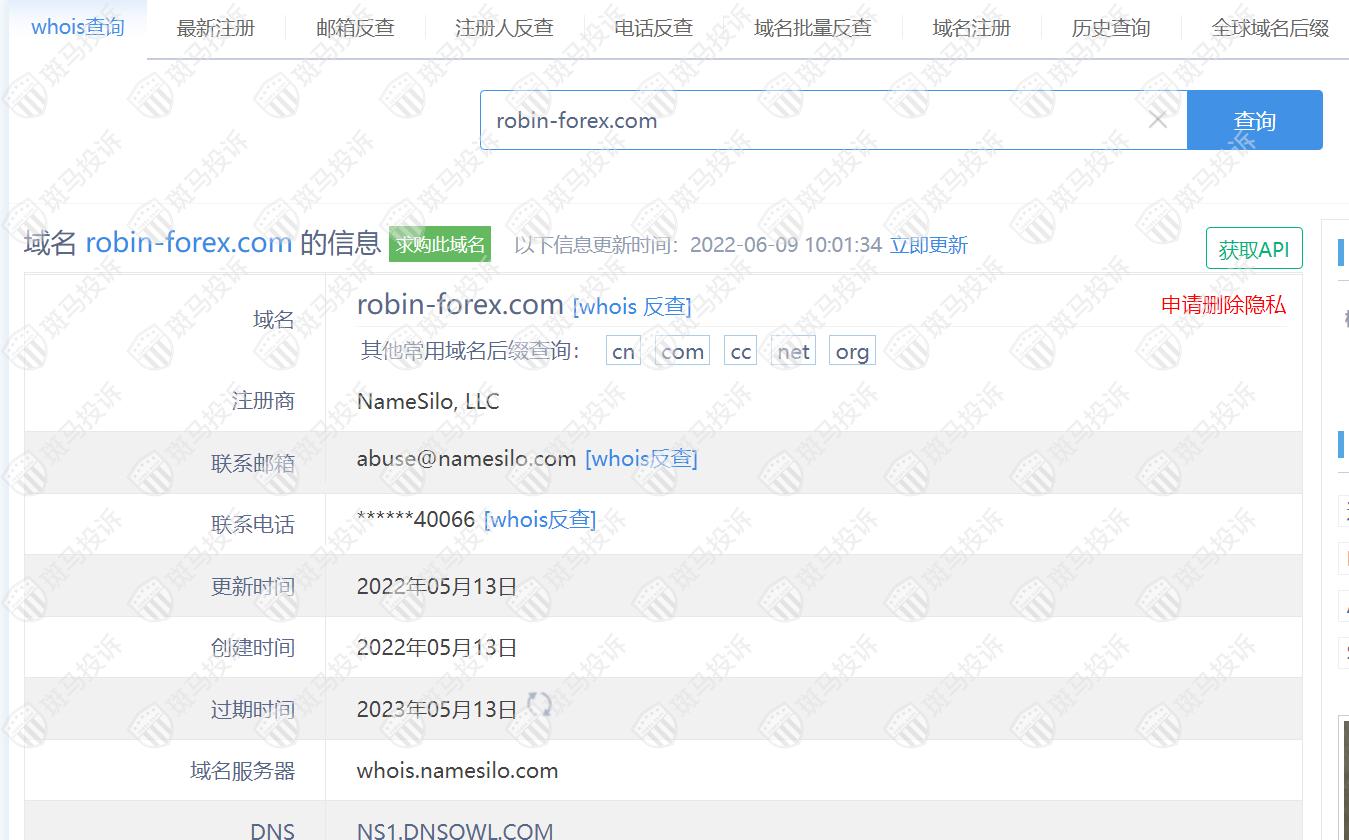Click whois反查 link next to domain name
The image size is (1349, 840).
631,307
